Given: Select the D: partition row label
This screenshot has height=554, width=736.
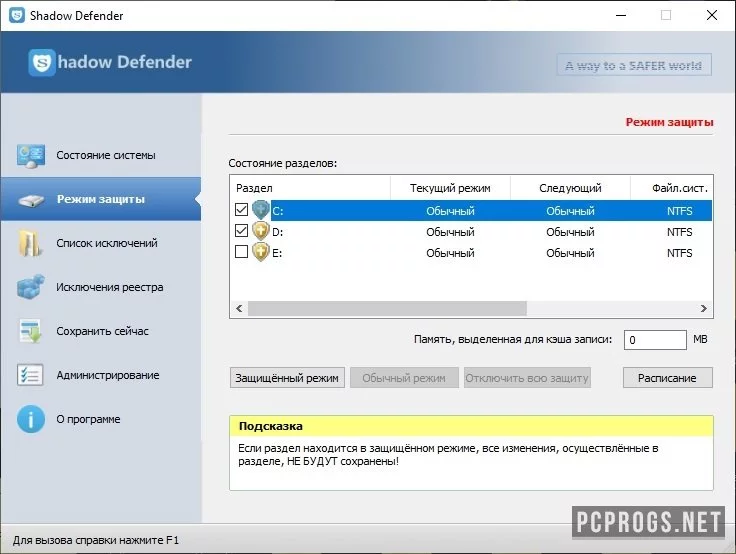Looking at the screenshot, I should 277,232.
